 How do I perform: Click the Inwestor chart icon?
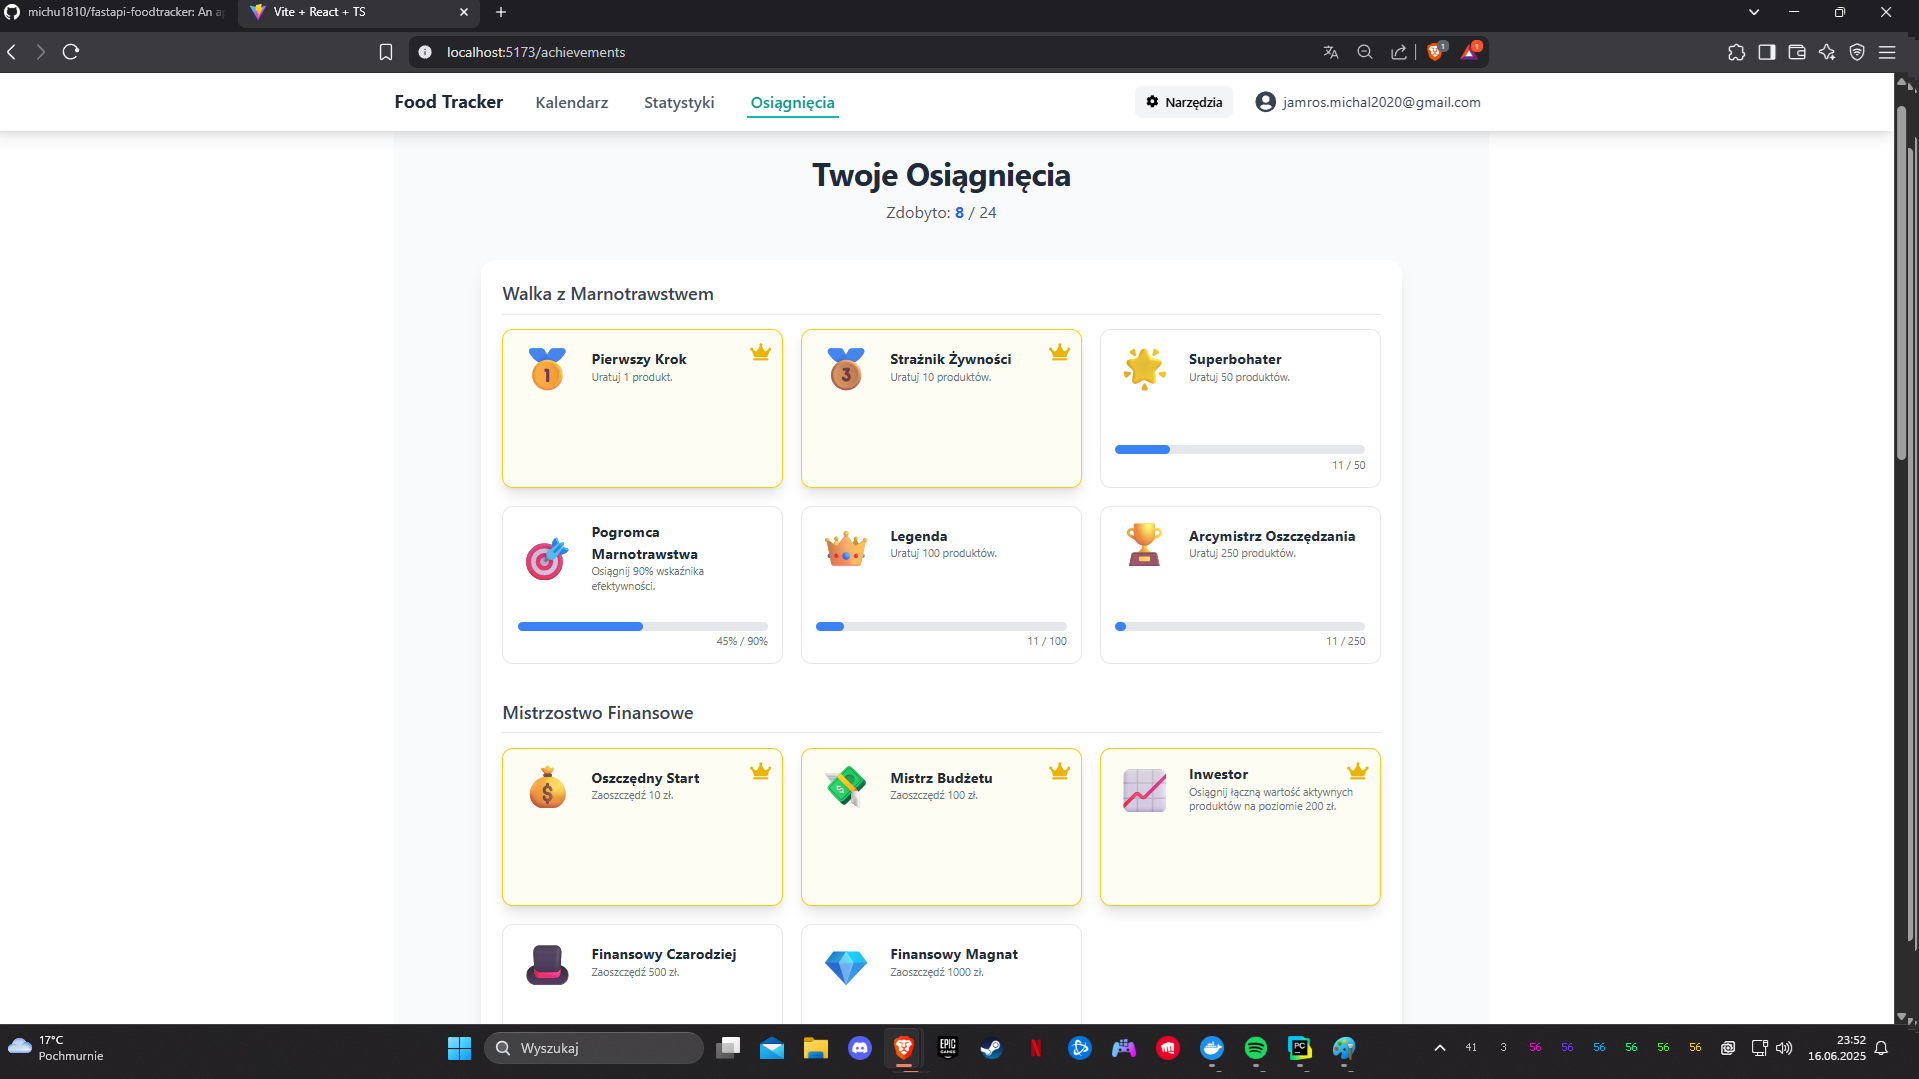1144,790
